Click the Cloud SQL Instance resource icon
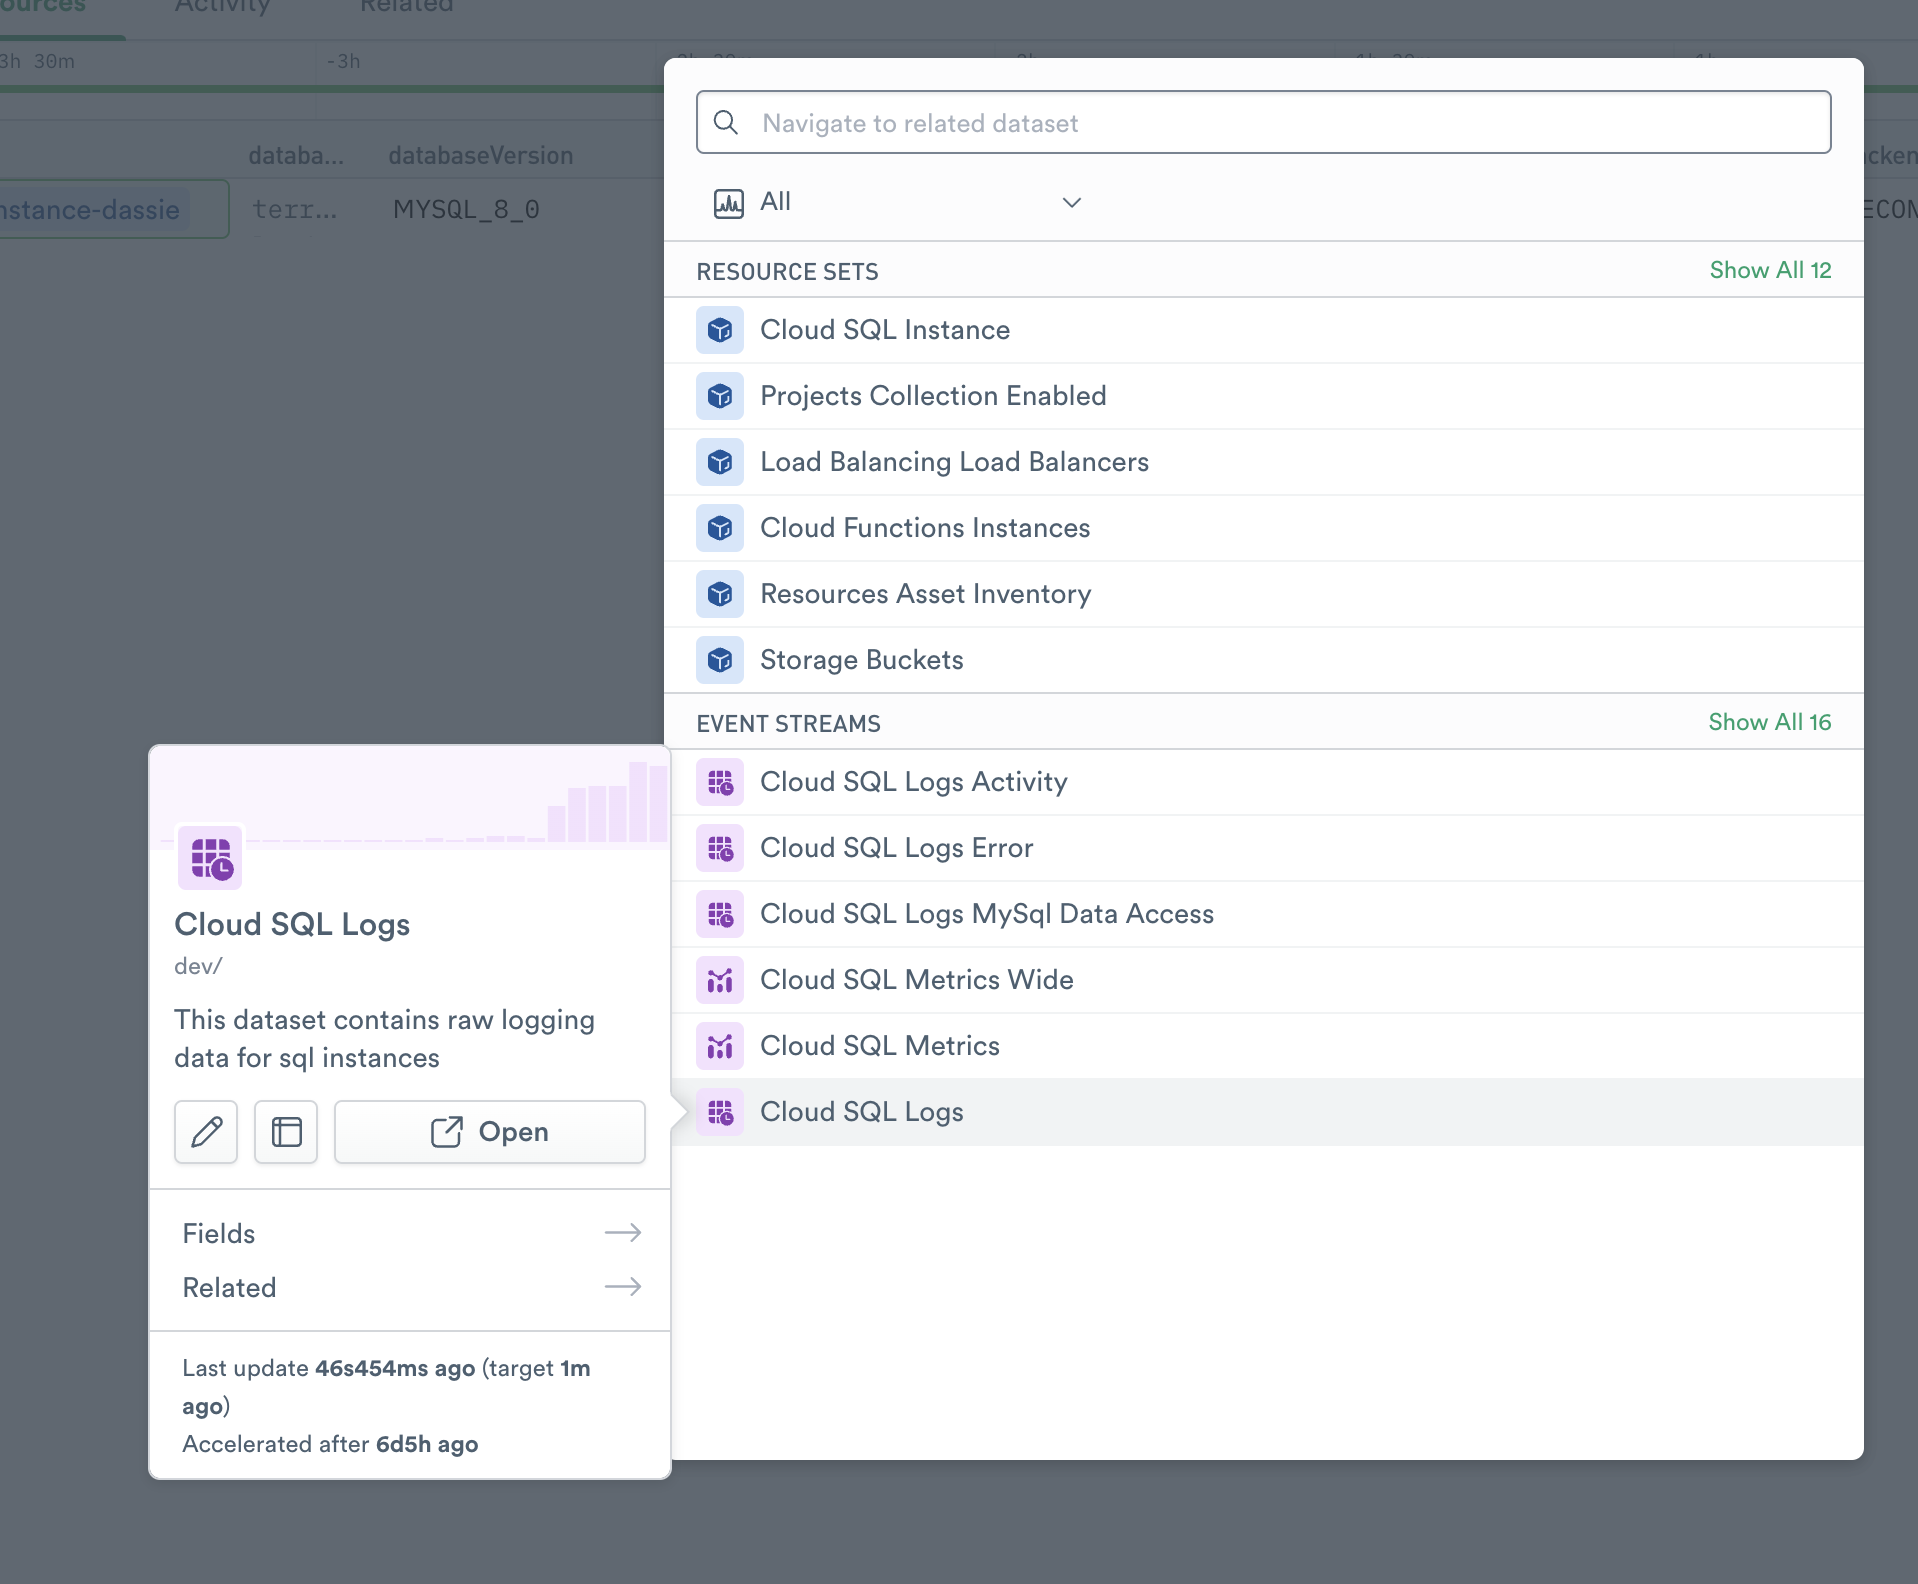 point(720,330)
